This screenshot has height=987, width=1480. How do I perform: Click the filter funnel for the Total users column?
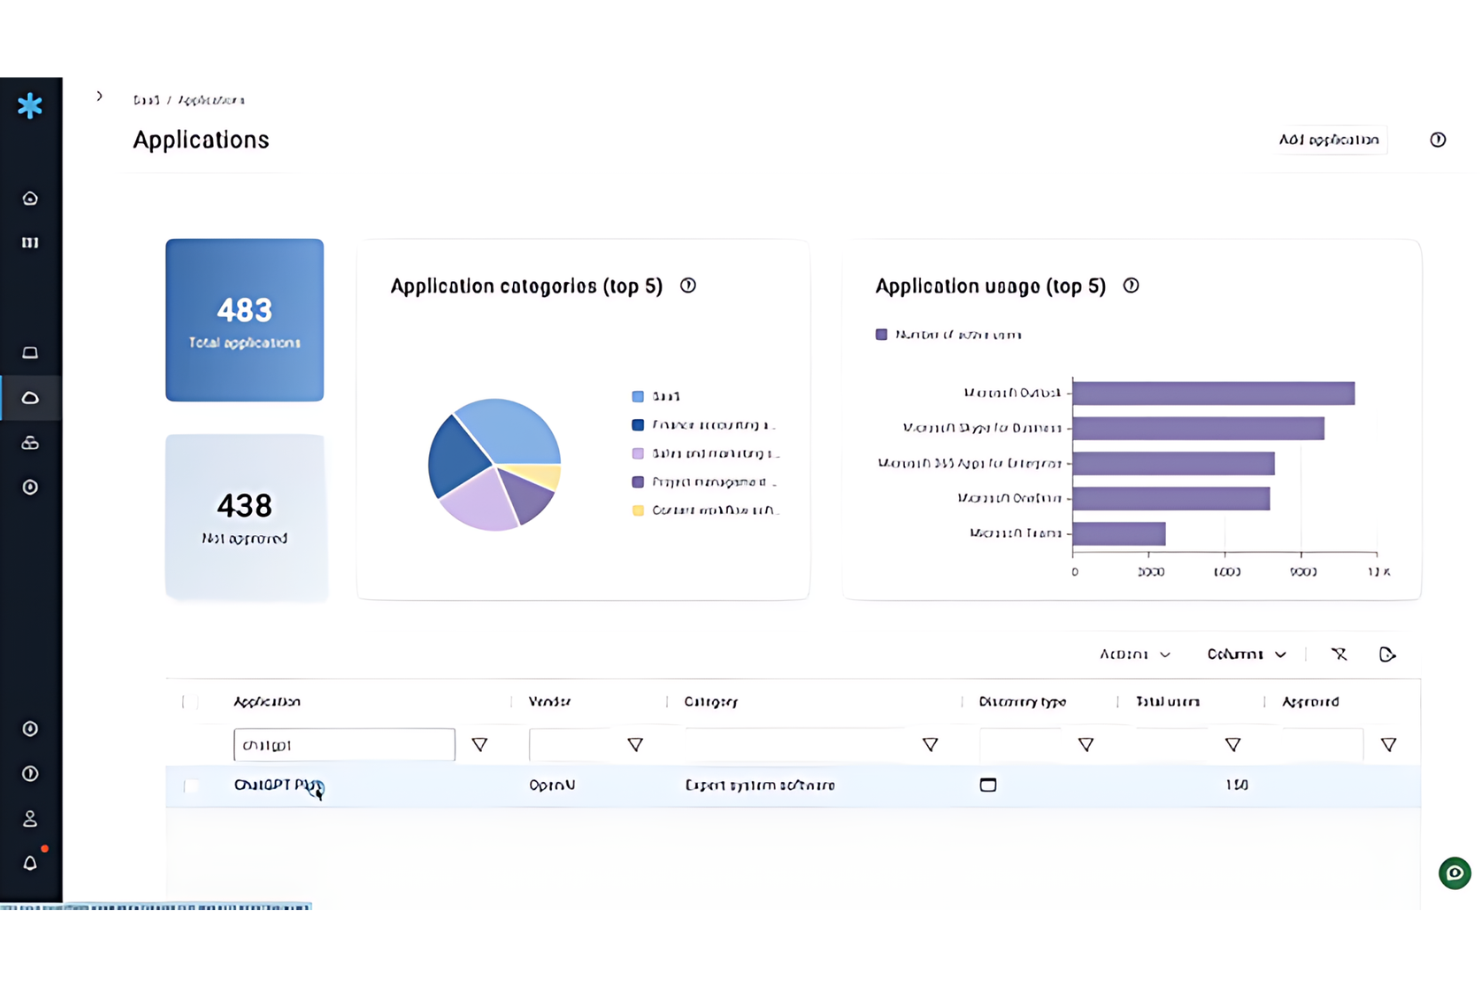pyautogui.click(x=1233, y=744)
